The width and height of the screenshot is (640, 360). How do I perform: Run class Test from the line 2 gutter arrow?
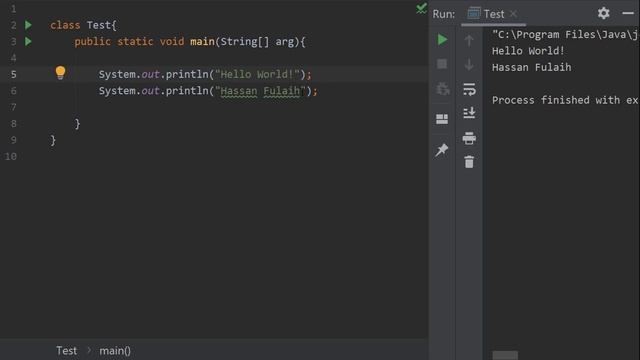click(28, 25)
